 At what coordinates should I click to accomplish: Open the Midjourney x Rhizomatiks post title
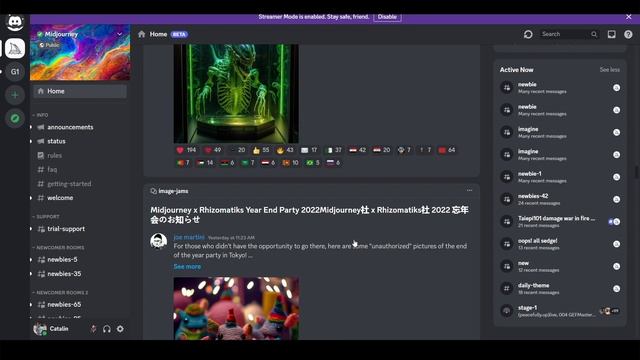point(309,215)
